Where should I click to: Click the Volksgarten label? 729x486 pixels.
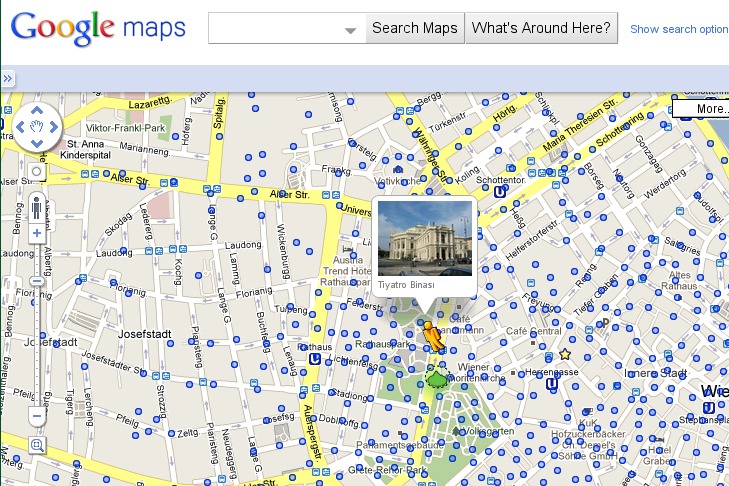click(489, 432)
